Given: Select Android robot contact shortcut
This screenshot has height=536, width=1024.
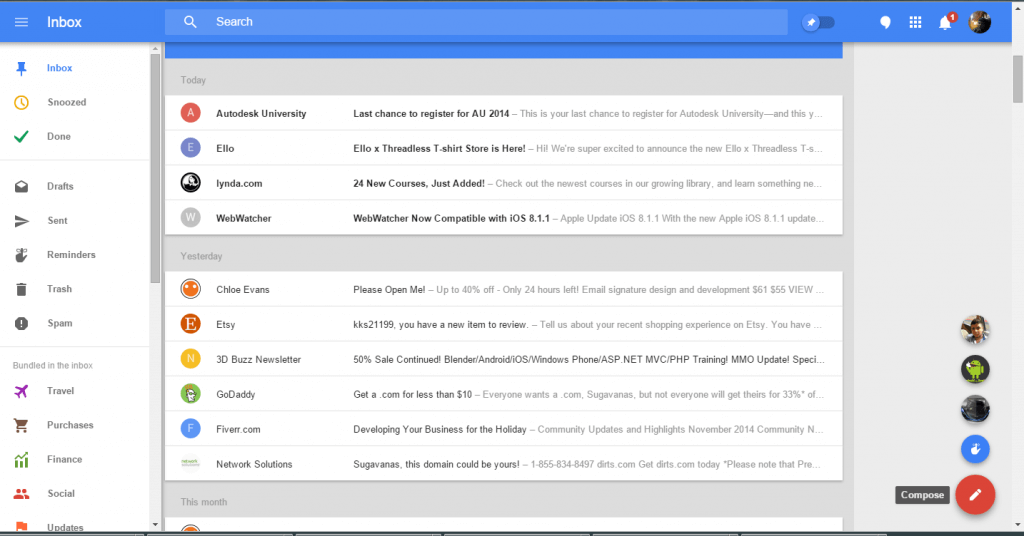Looking at the screenshot, I should pyautogui.click(x=975, y=370).
